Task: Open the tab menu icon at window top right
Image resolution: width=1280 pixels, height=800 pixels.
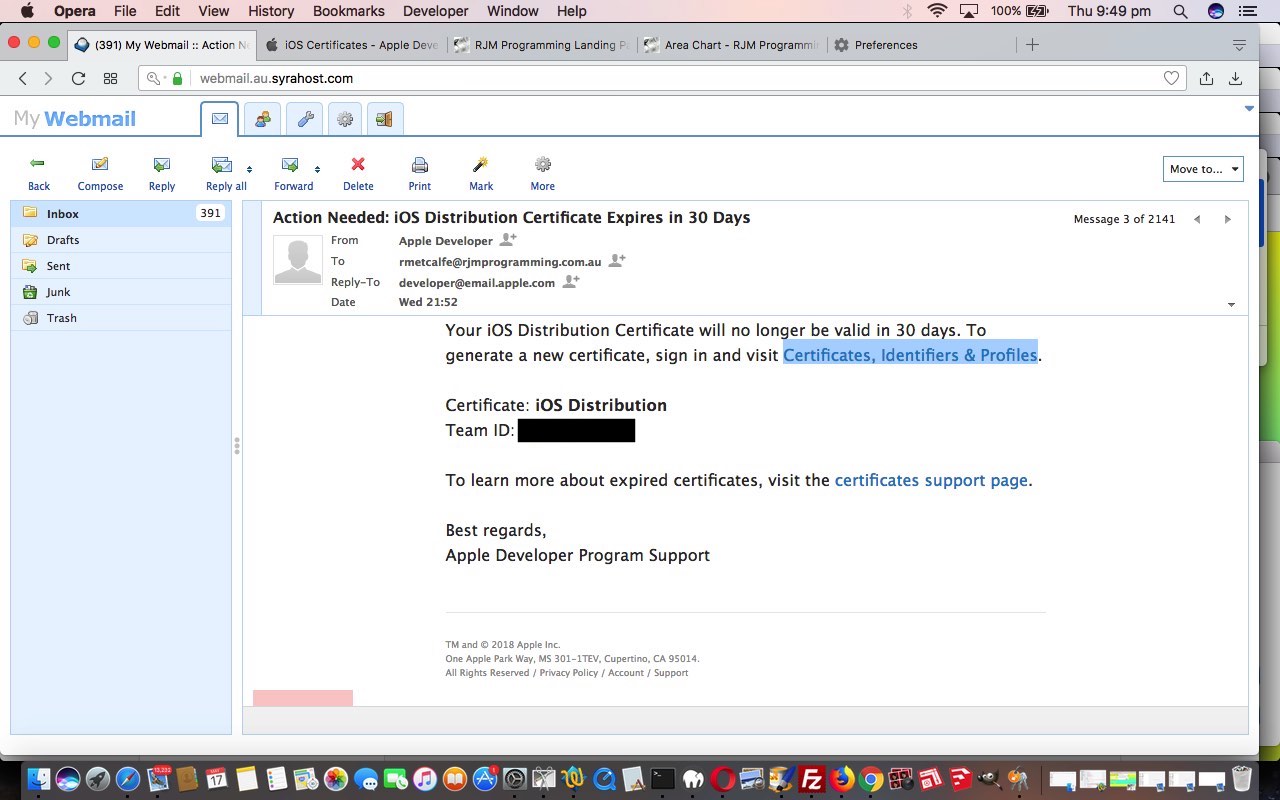Action: pyautogui.click(x=1239, y=45)
